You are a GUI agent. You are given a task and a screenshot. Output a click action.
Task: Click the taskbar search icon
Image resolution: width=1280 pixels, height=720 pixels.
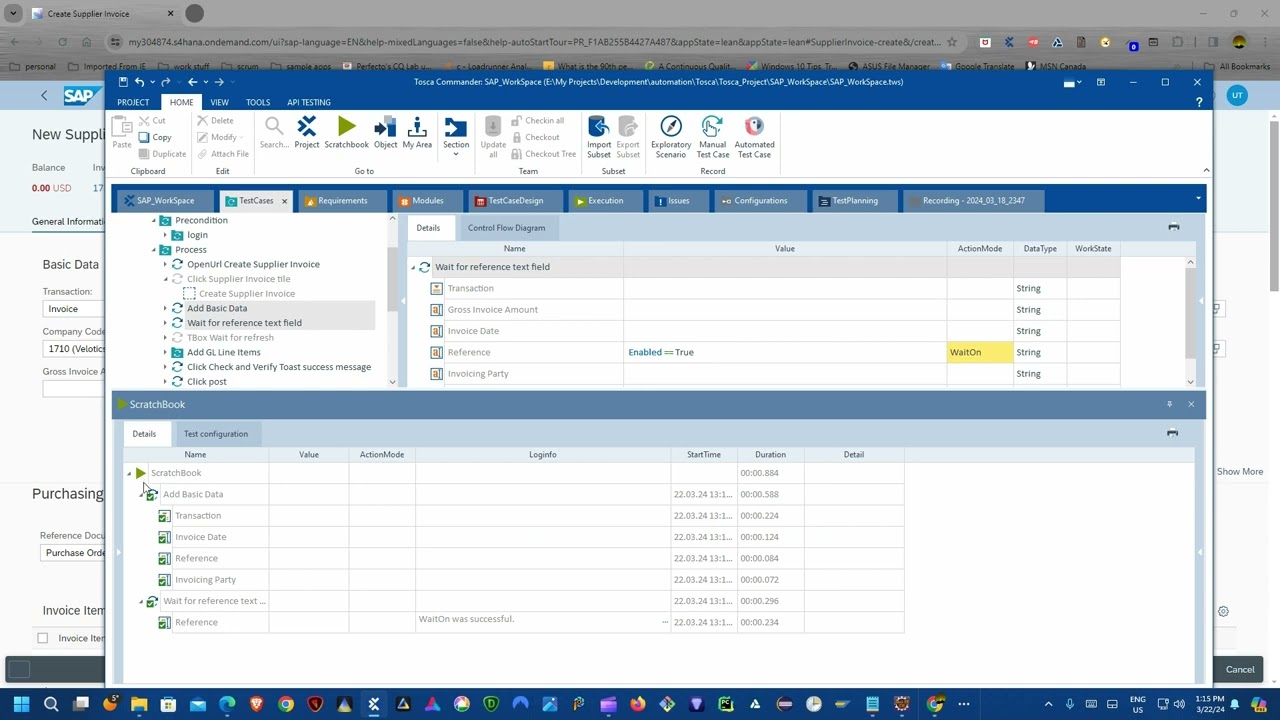51,704
